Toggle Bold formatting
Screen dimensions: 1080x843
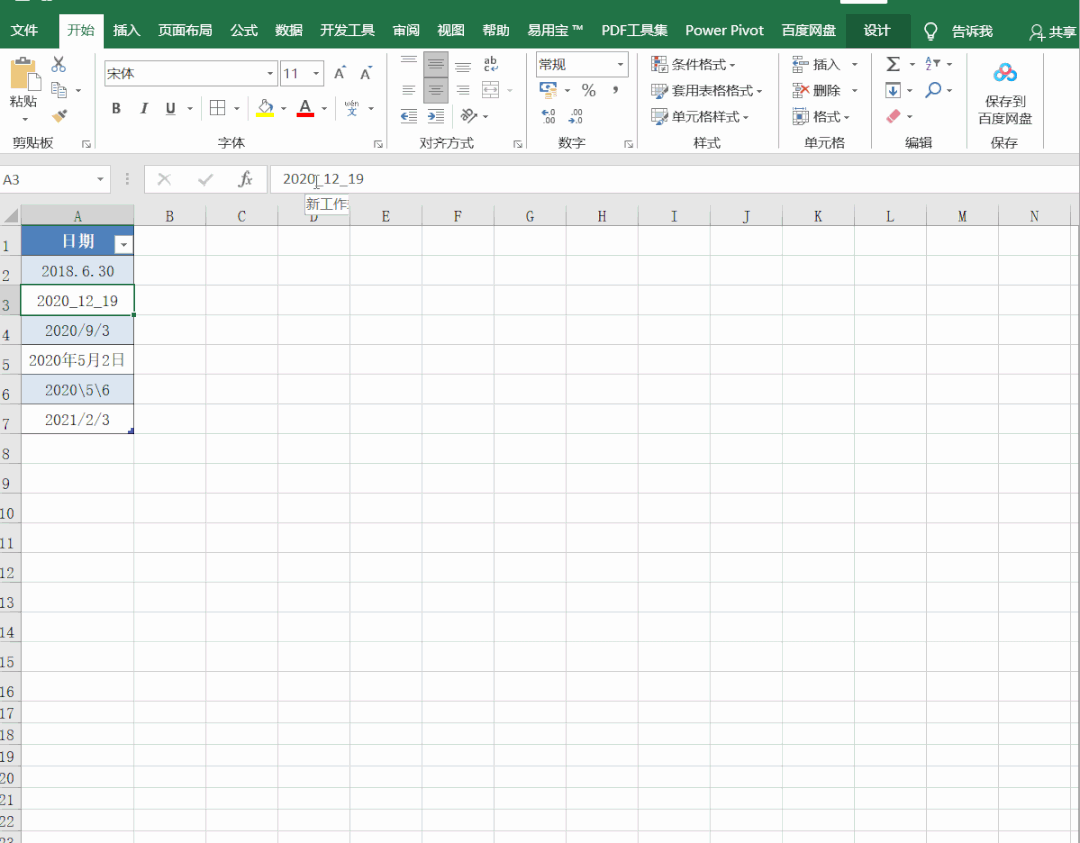116,108
